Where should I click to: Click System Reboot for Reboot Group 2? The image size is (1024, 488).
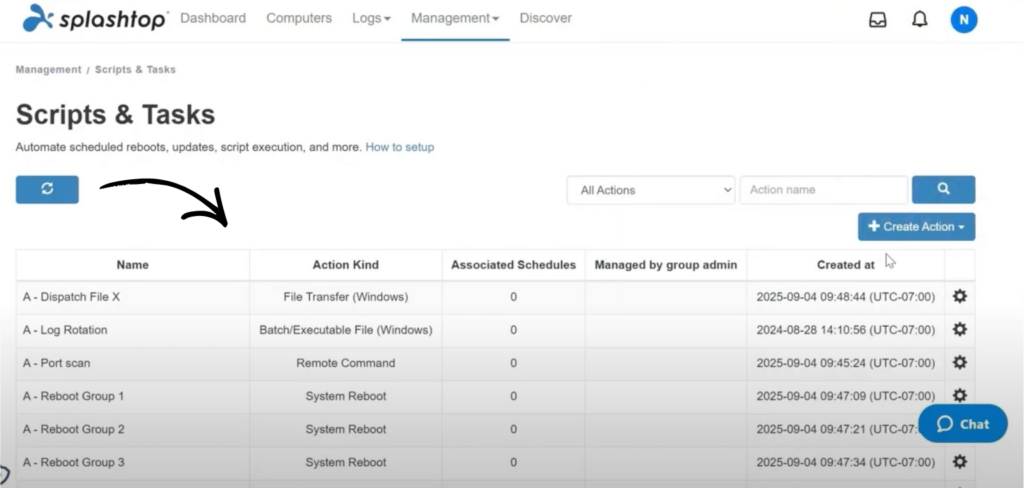point(345,429)
